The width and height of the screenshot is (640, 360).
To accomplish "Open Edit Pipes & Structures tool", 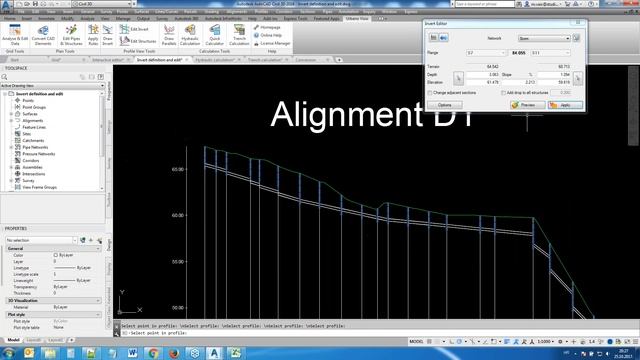I will (71, 35).
